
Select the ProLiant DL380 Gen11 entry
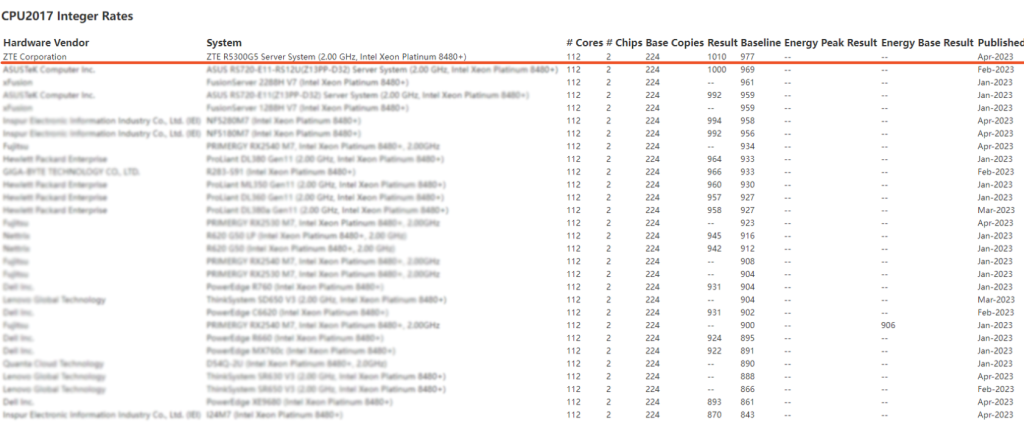click(x=325, y=159)
